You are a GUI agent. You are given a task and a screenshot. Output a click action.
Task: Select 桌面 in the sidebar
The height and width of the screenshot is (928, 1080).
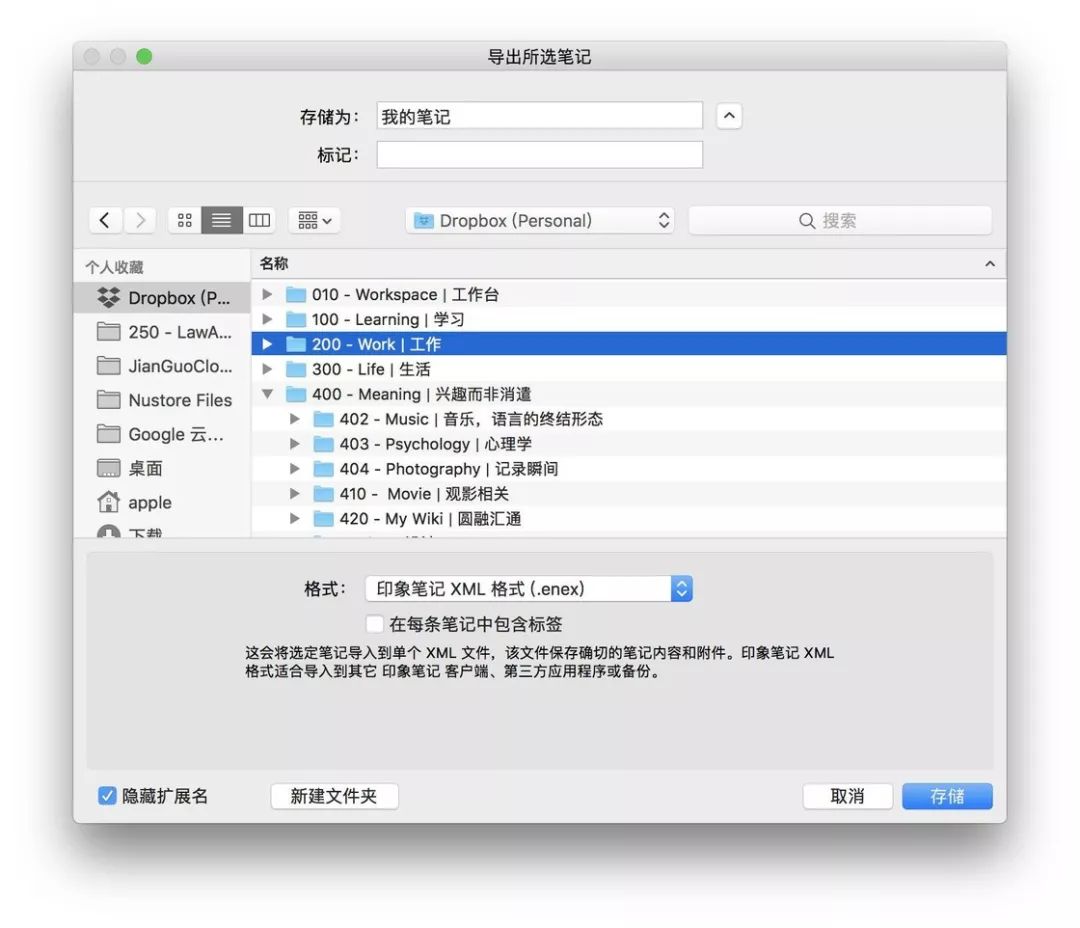(163, 468)
